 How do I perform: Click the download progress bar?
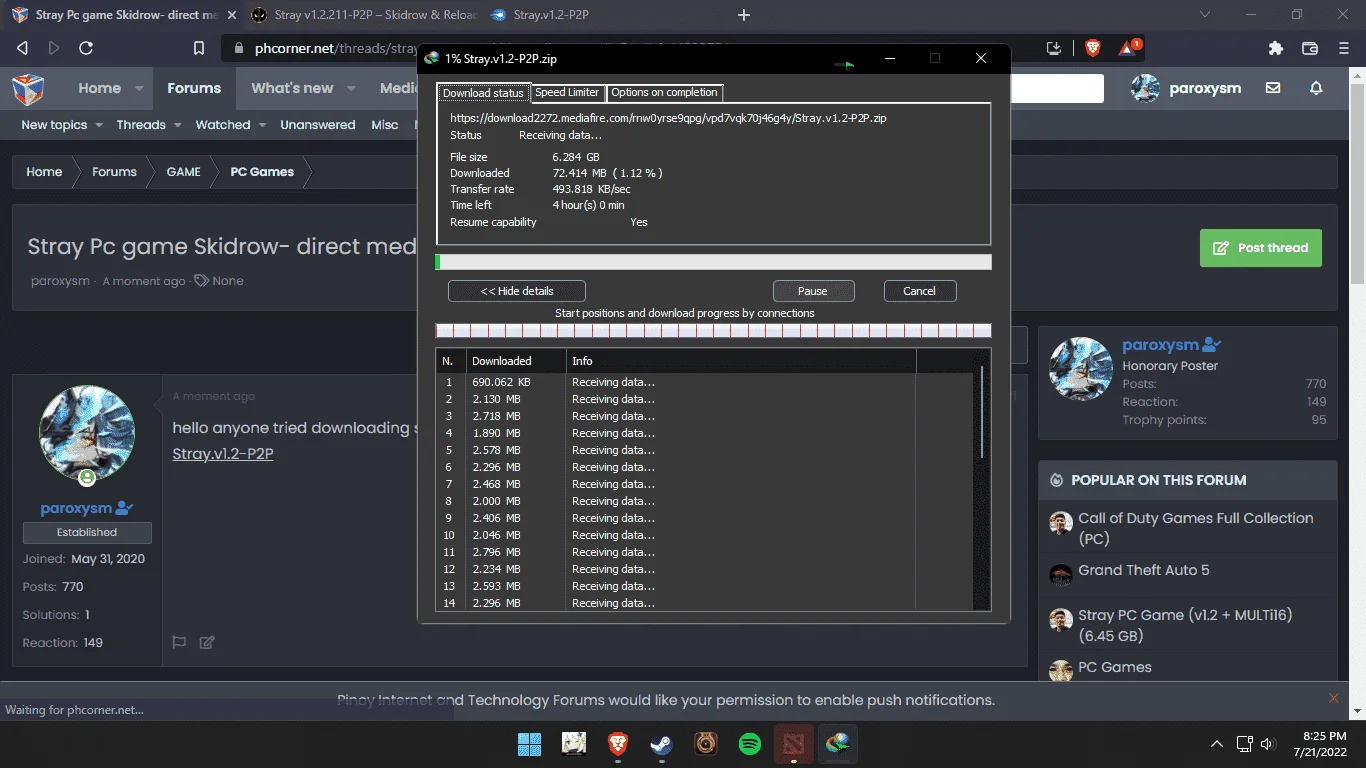tap(714, 262)
